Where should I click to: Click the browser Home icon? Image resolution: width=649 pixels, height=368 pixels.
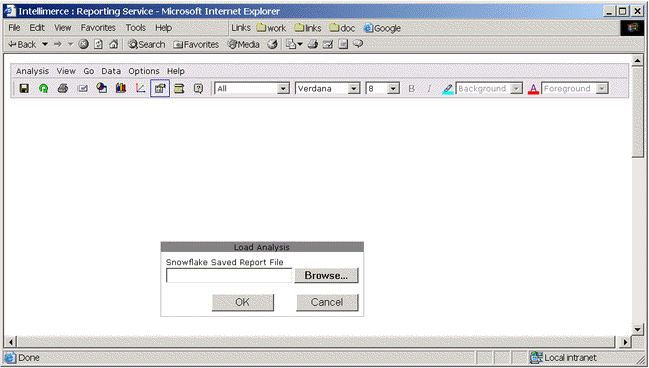pos(113,44)
